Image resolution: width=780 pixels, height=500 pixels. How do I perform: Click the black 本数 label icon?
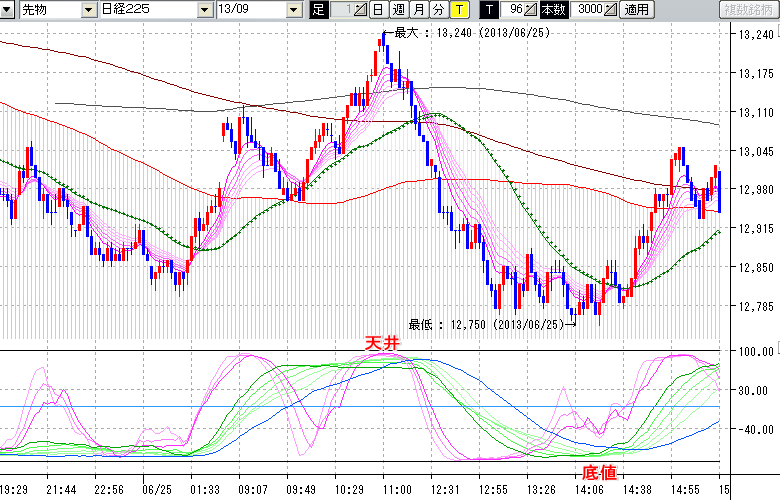pos(552,10)
